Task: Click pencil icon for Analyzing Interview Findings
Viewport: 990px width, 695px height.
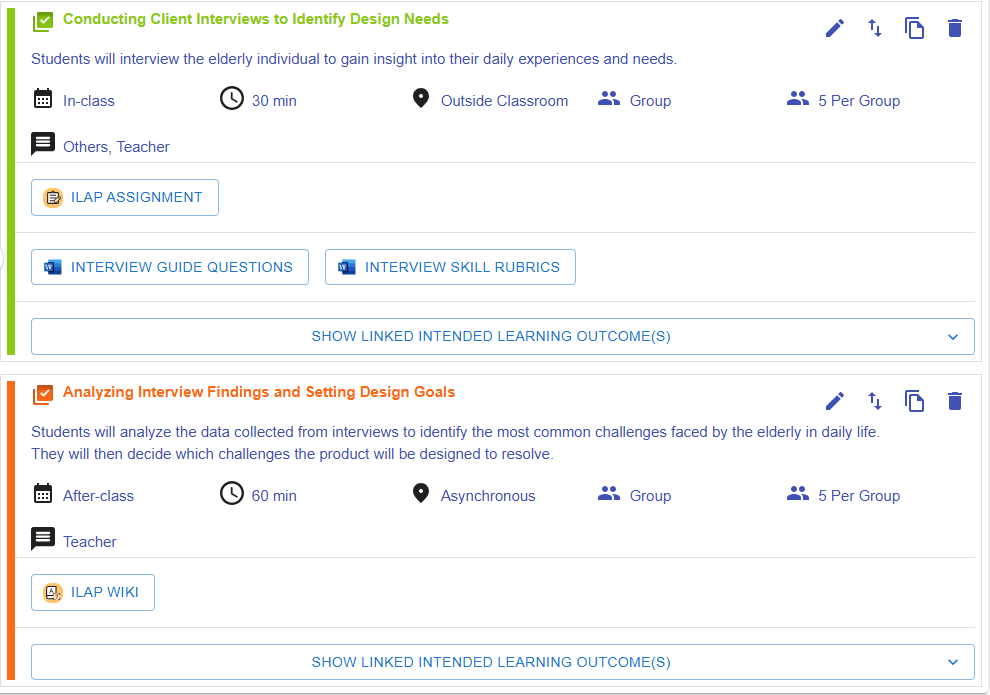Action: click(835, 401)
